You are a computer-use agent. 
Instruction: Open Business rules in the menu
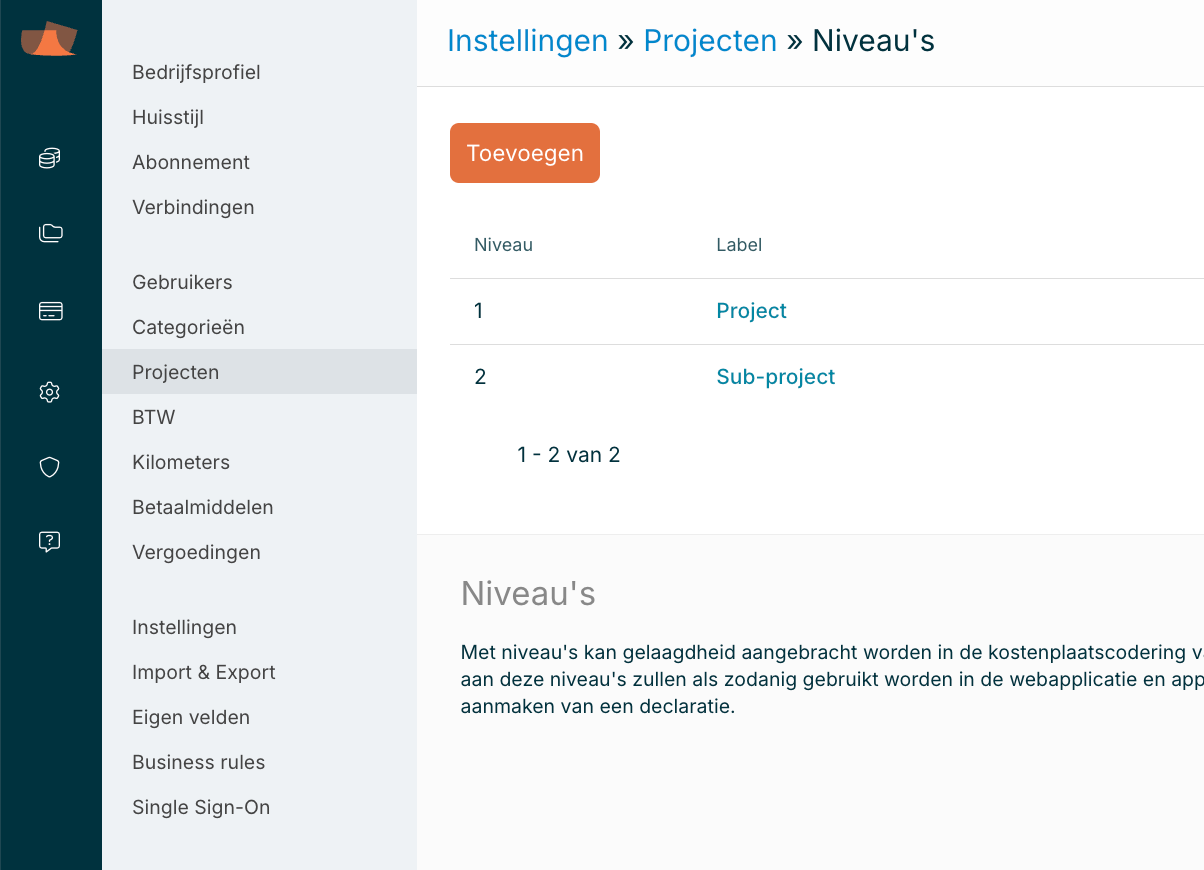198,762
